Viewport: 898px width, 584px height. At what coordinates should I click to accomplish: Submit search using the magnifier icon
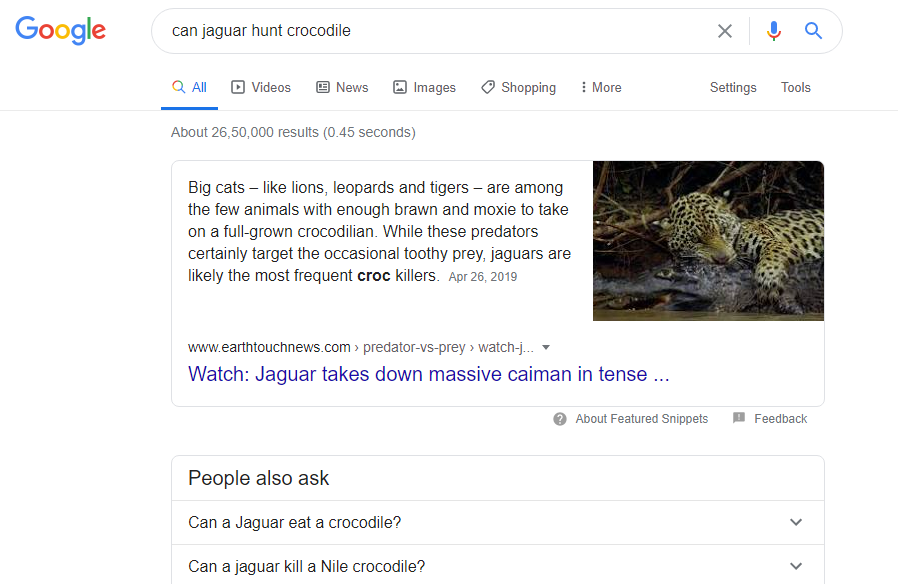point(813,30)
